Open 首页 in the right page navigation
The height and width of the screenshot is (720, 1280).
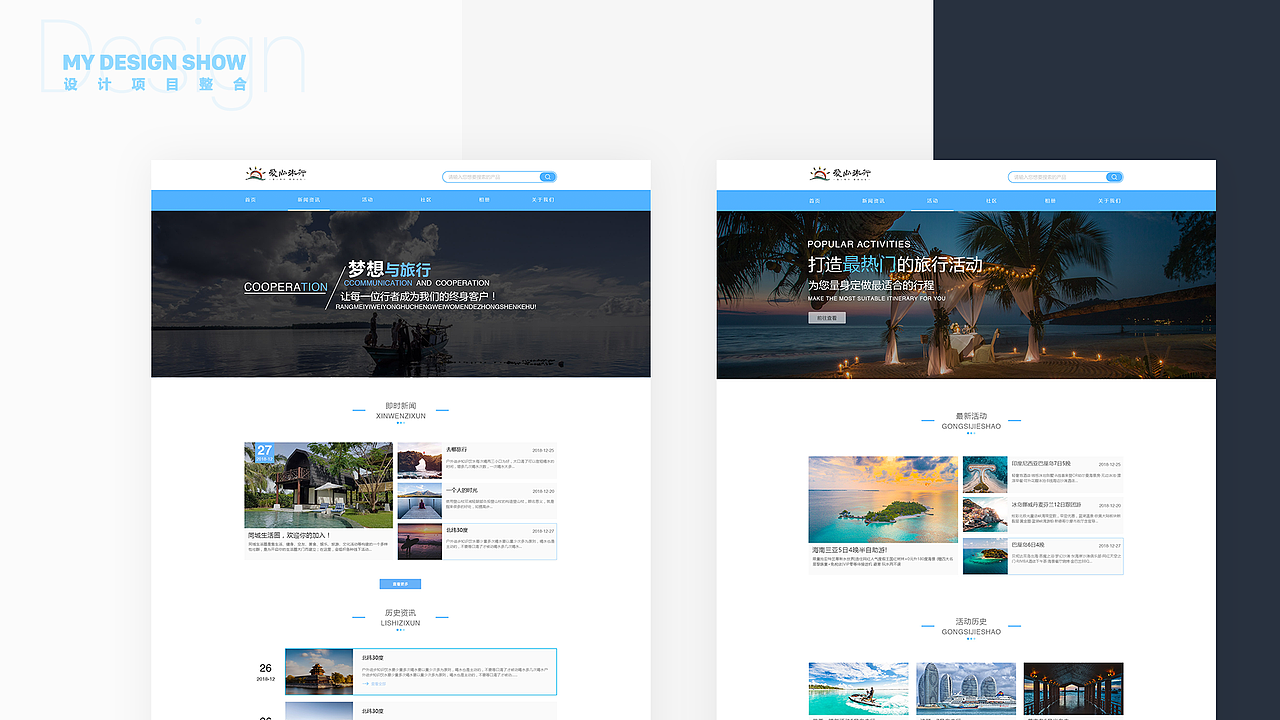tap(815, 201)
